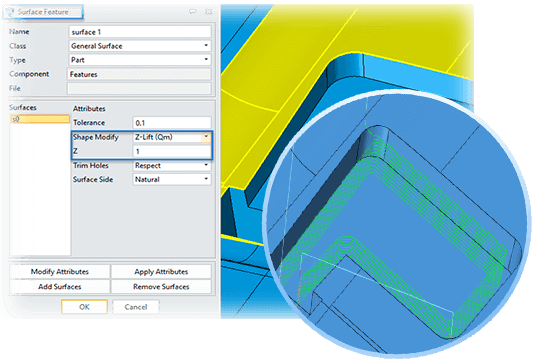Click the Add Surfaces button

click(x=60, y=287)
